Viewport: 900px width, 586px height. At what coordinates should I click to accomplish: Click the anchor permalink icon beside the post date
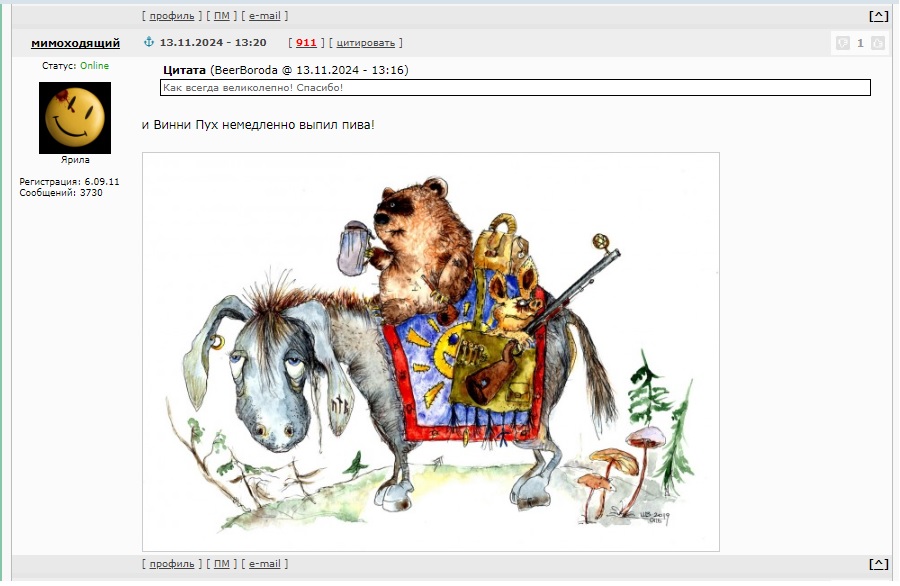click(x=149, y=42)
